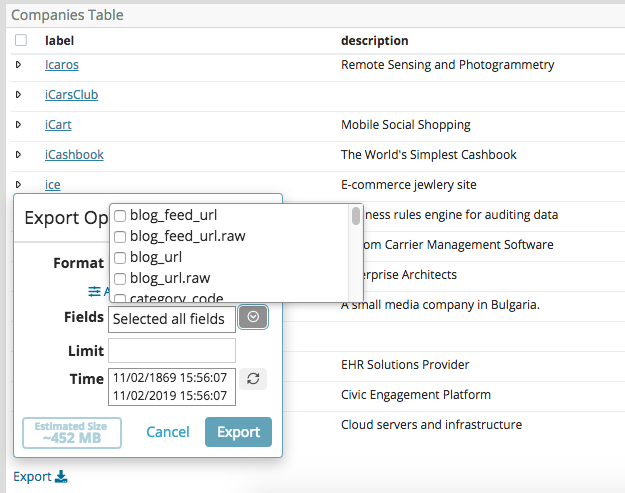Sort by the description column header
Viewport: 625px width, 493px height.
(x=374, y=41)
